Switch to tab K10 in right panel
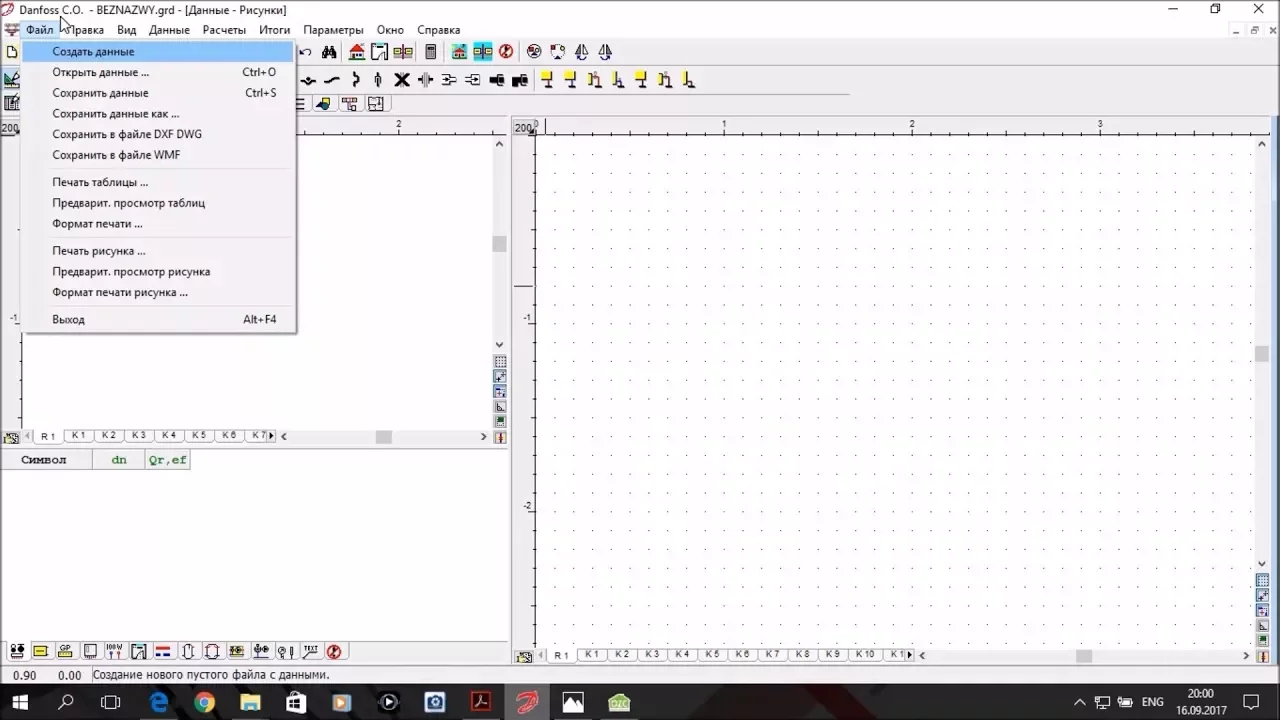 [x=864, y=654]
